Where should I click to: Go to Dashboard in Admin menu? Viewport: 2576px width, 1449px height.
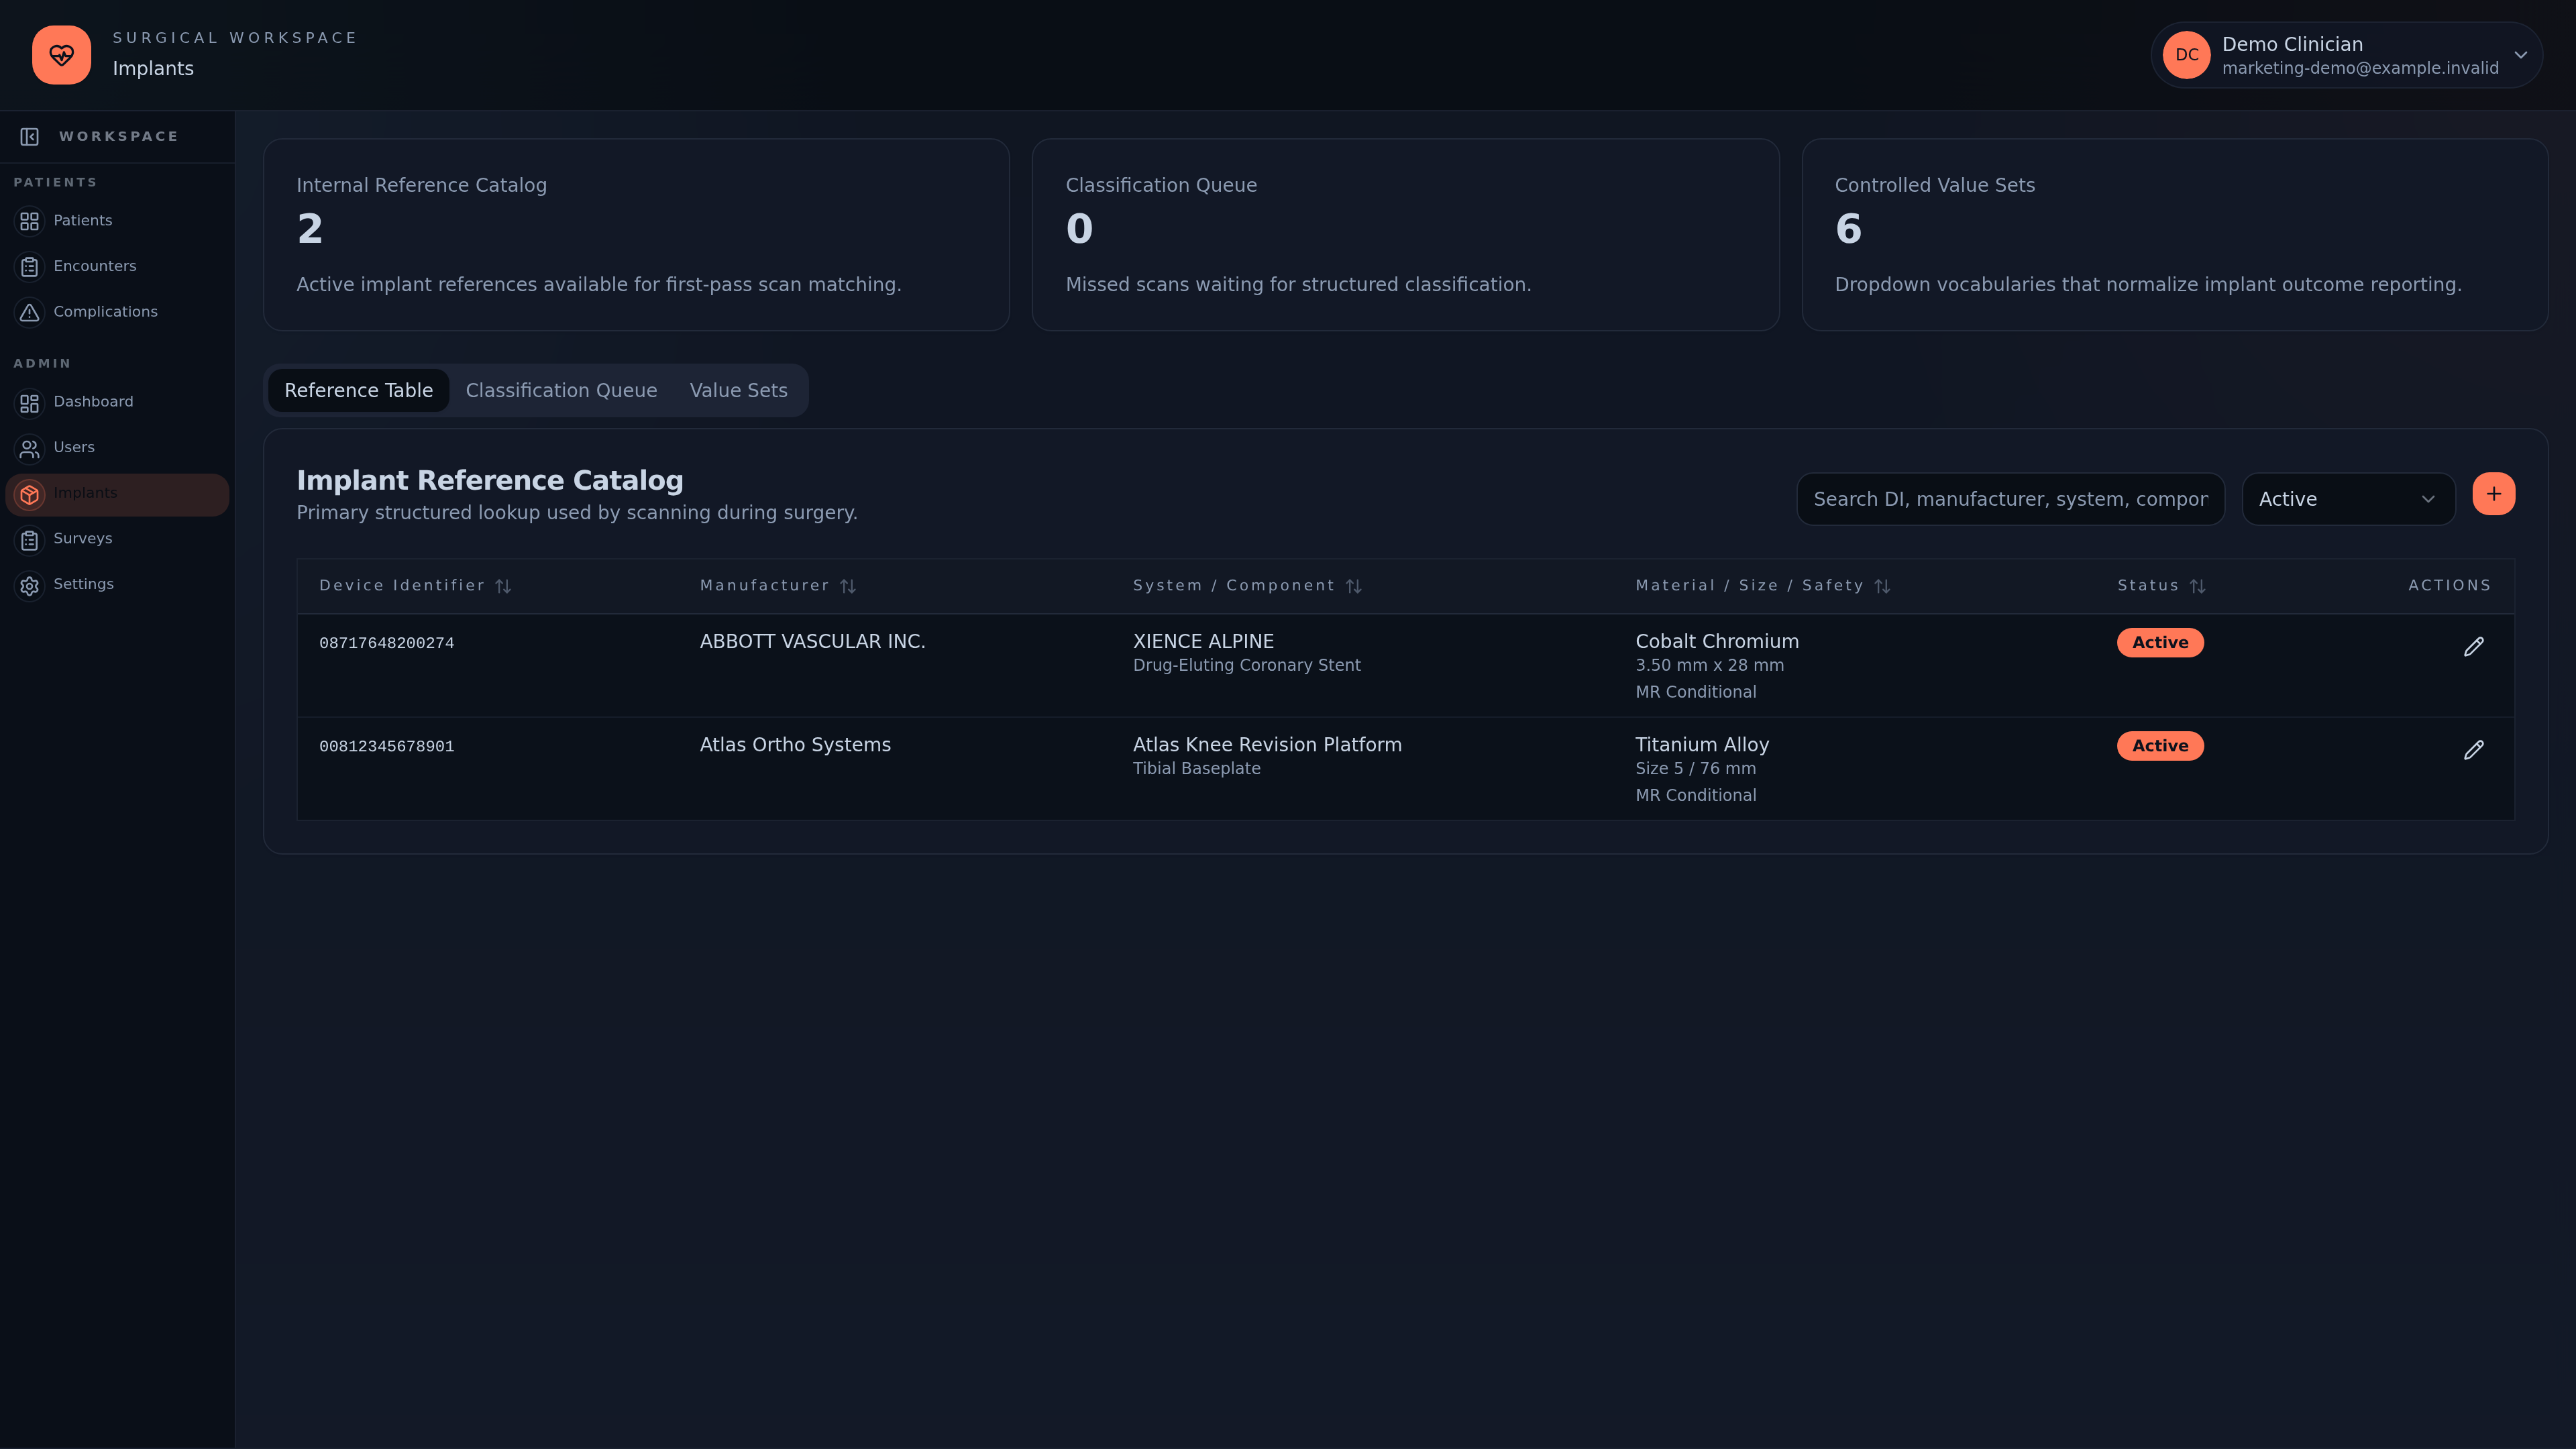point(118,402)
